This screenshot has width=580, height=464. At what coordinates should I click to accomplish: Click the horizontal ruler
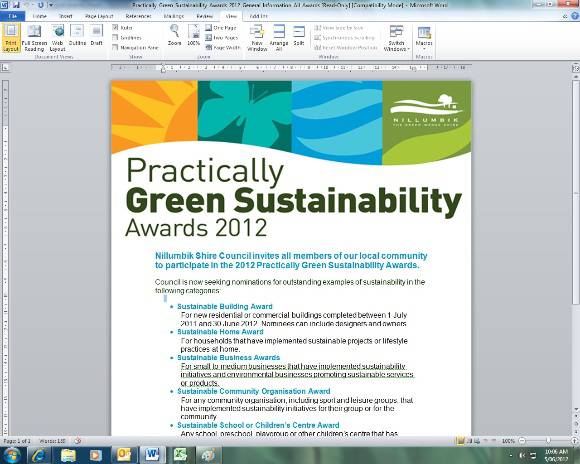291,68
